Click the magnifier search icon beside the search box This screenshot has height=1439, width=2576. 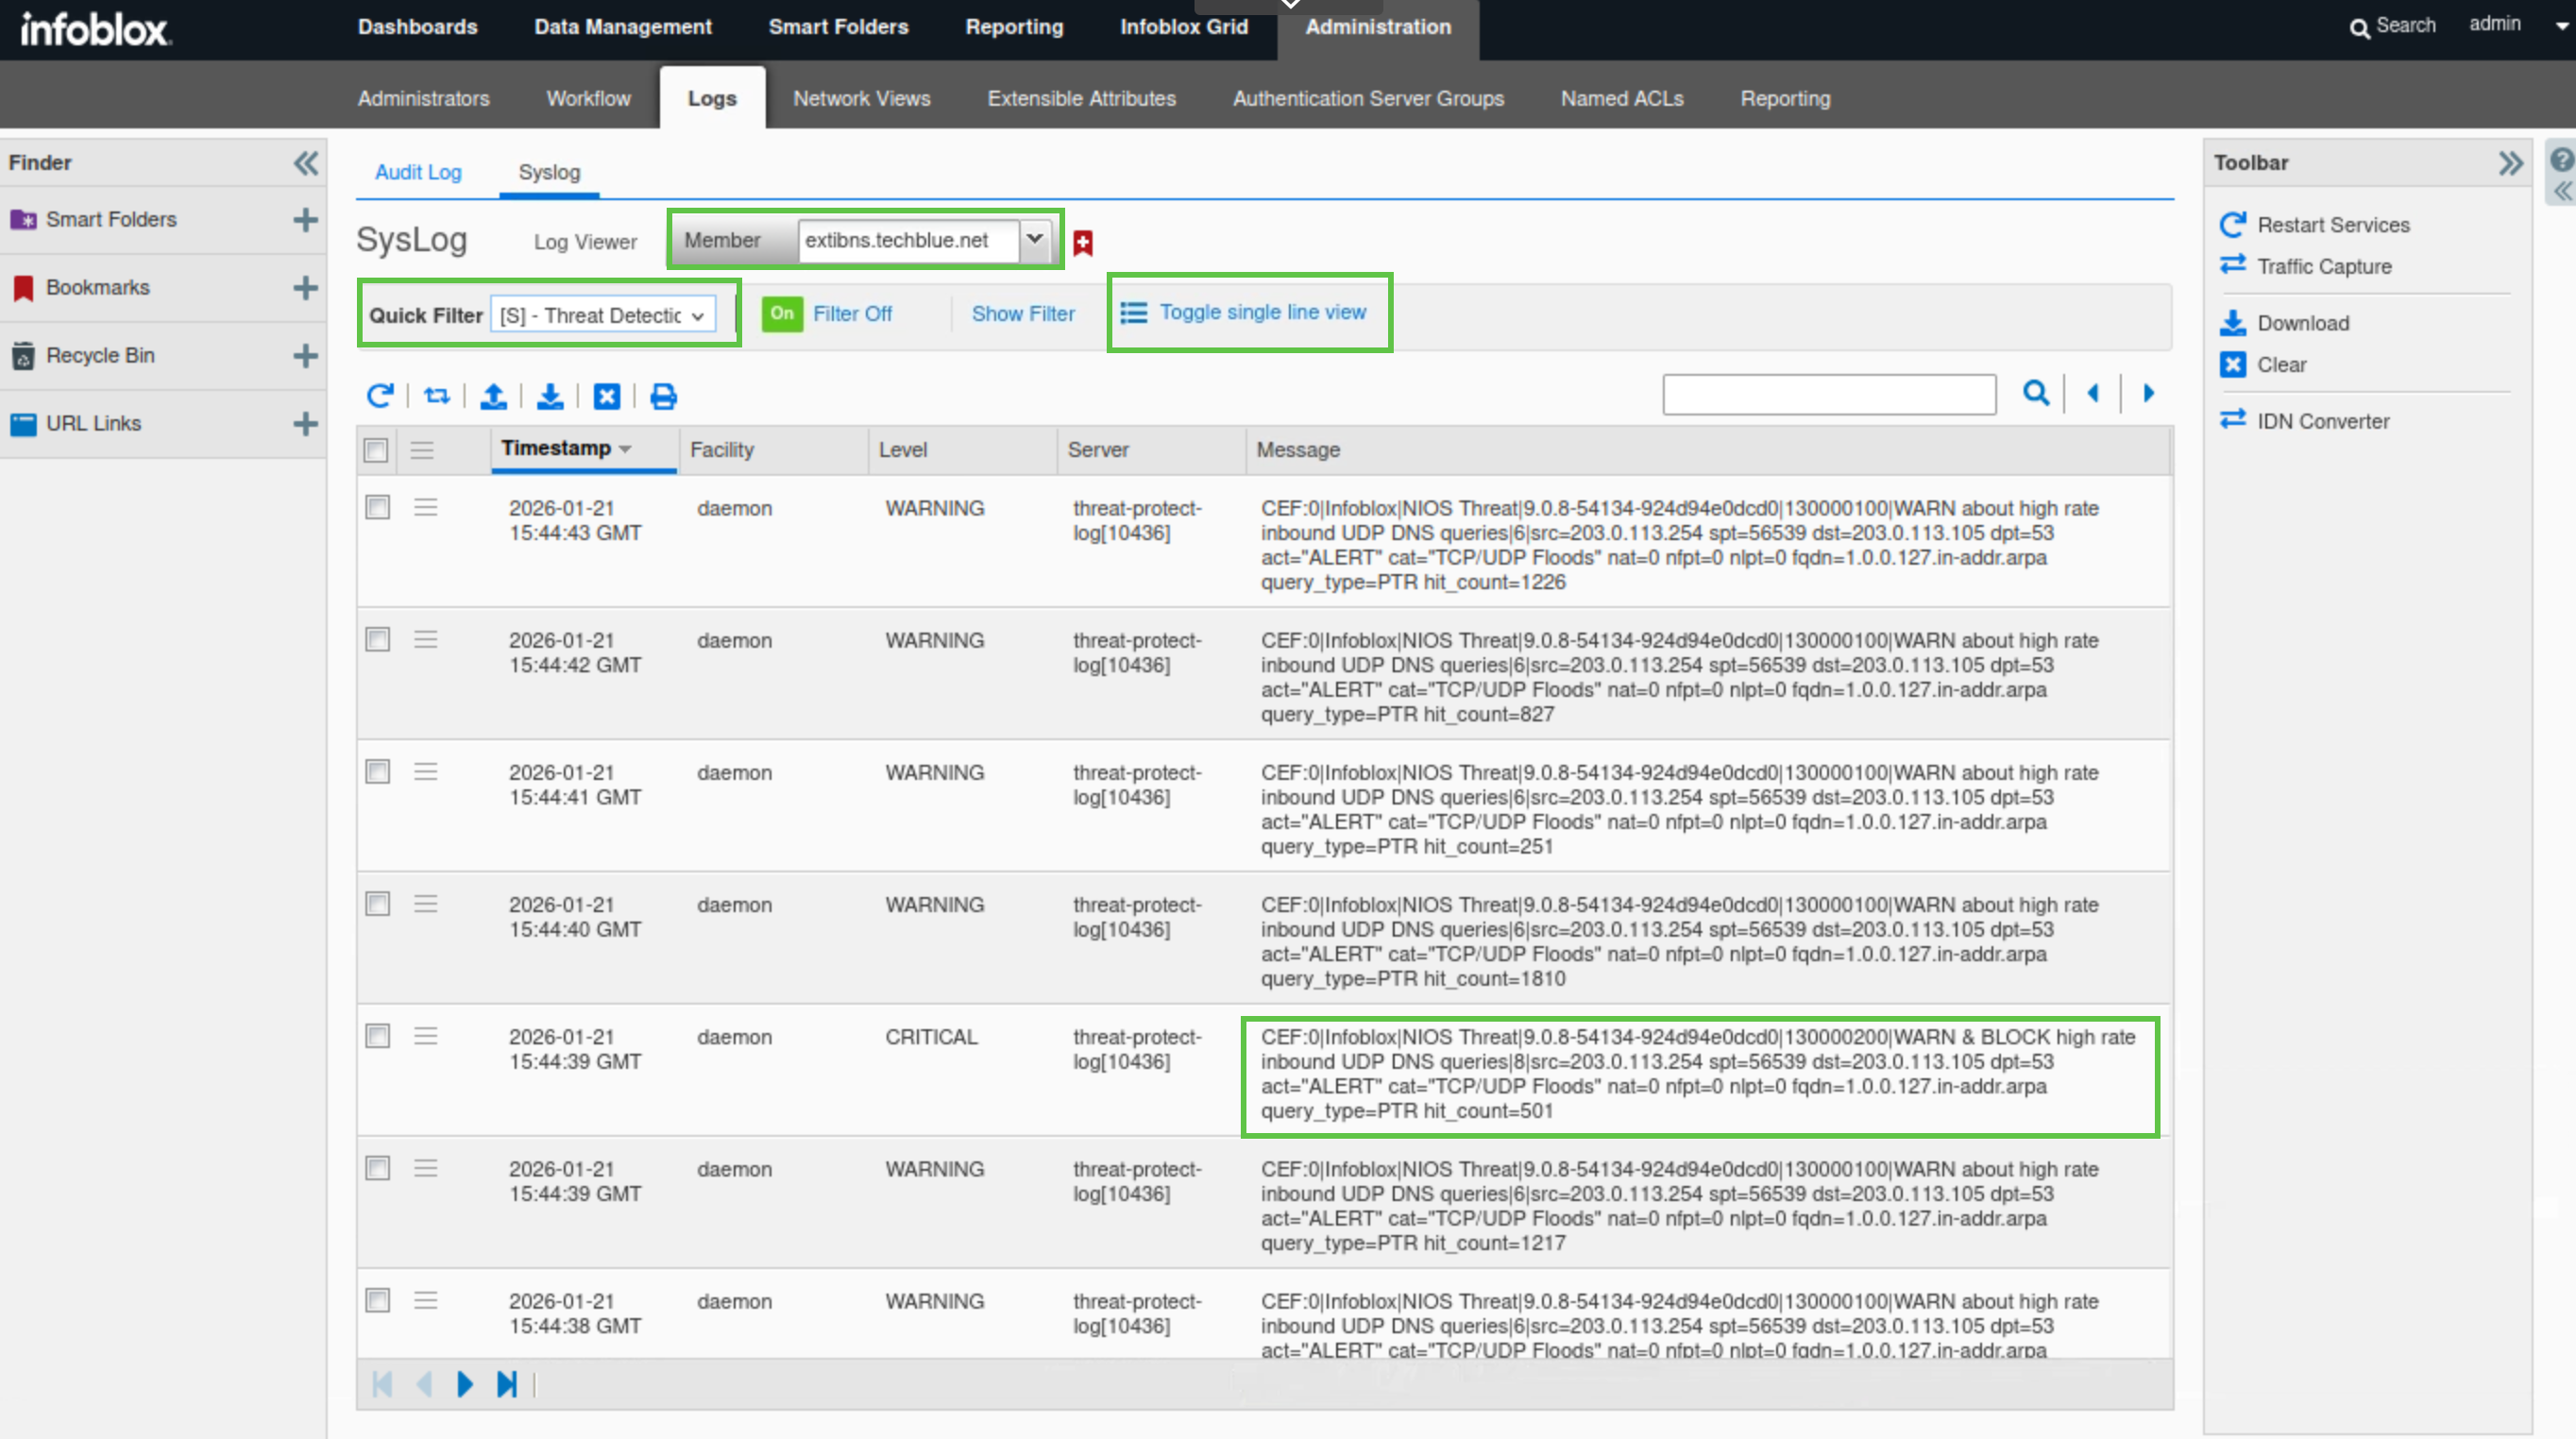[2035, 393]
